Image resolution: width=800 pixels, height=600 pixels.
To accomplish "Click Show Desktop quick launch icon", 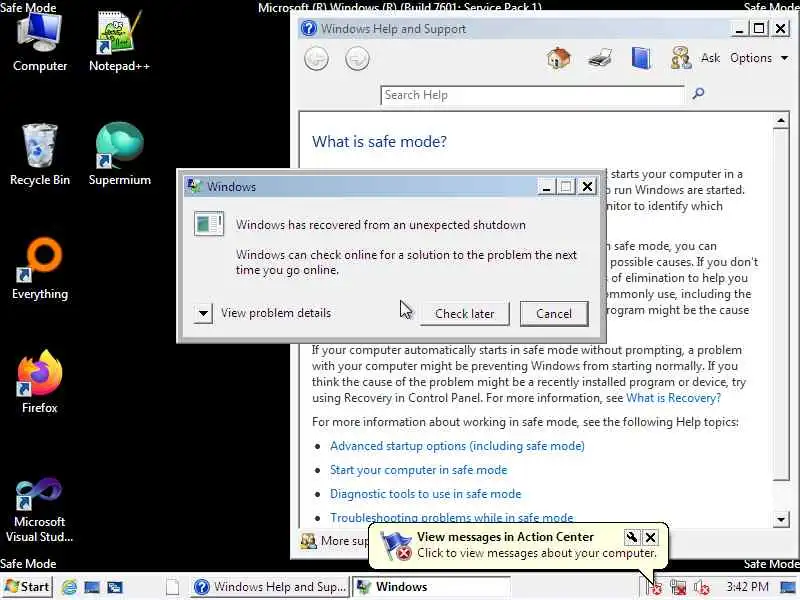I will point(92,587).
